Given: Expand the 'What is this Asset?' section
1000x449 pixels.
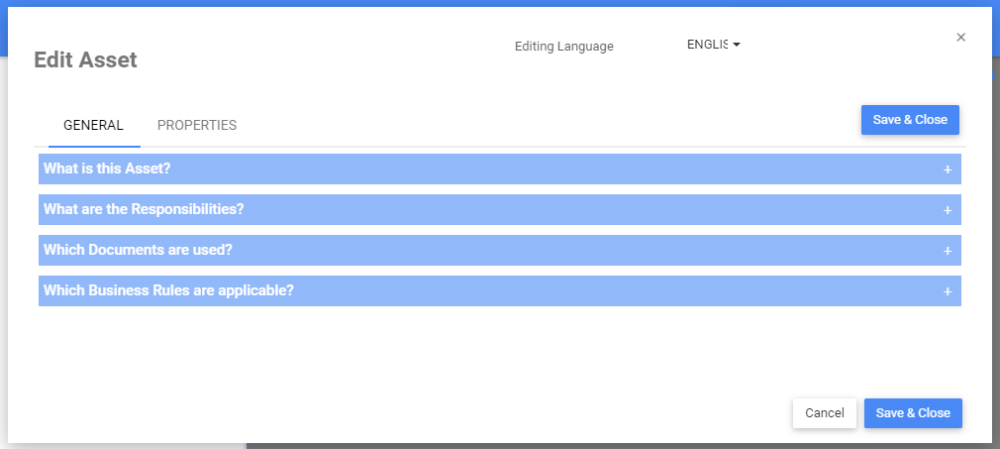Looking at the screenshot, I should [107, 169].
